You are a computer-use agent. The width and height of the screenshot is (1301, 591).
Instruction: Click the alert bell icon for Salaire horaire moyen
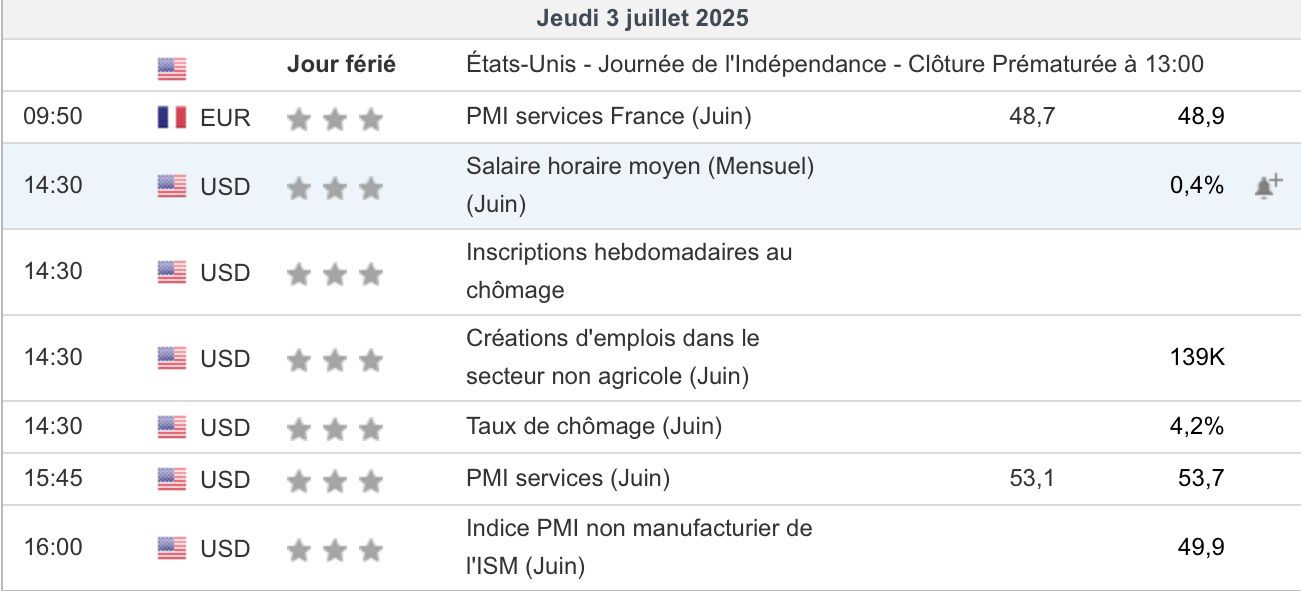[1268, 187]
